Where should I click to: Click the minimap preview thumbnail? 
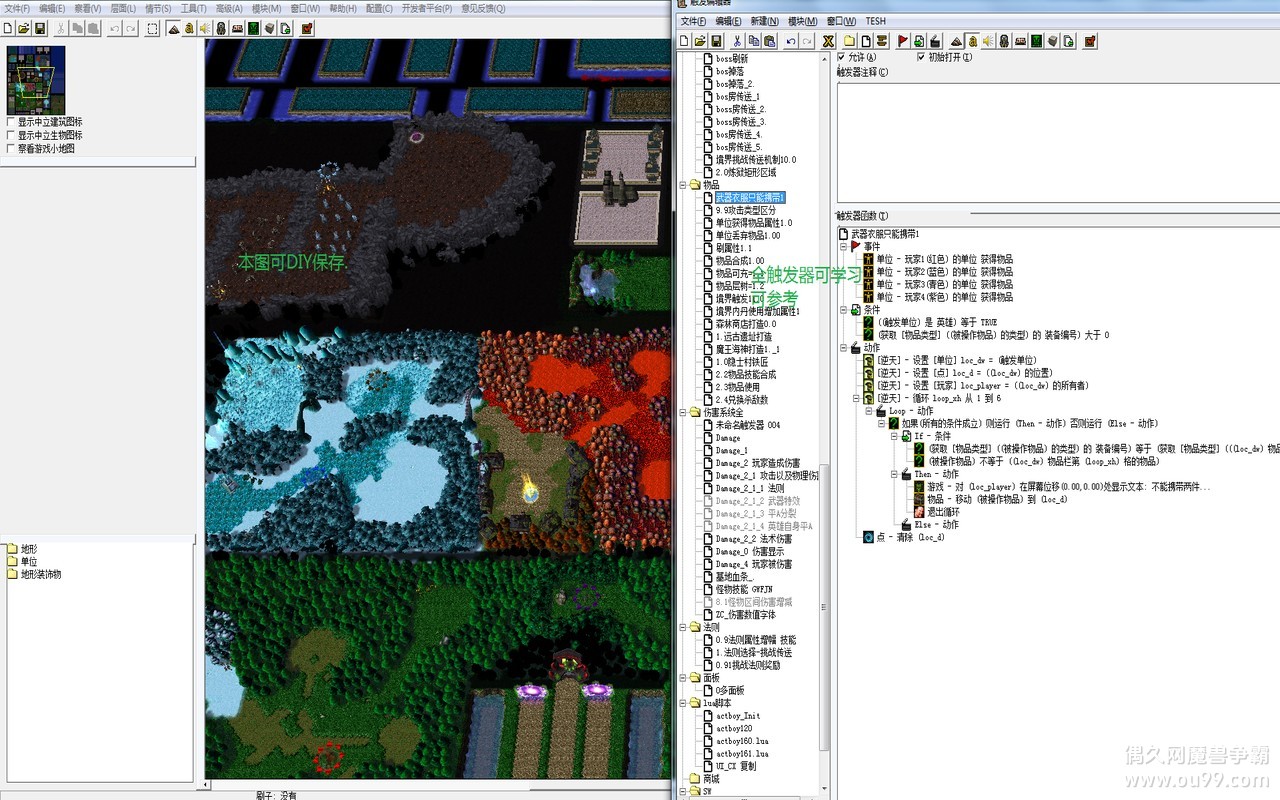pyautogui.click(x=36, y=80)
